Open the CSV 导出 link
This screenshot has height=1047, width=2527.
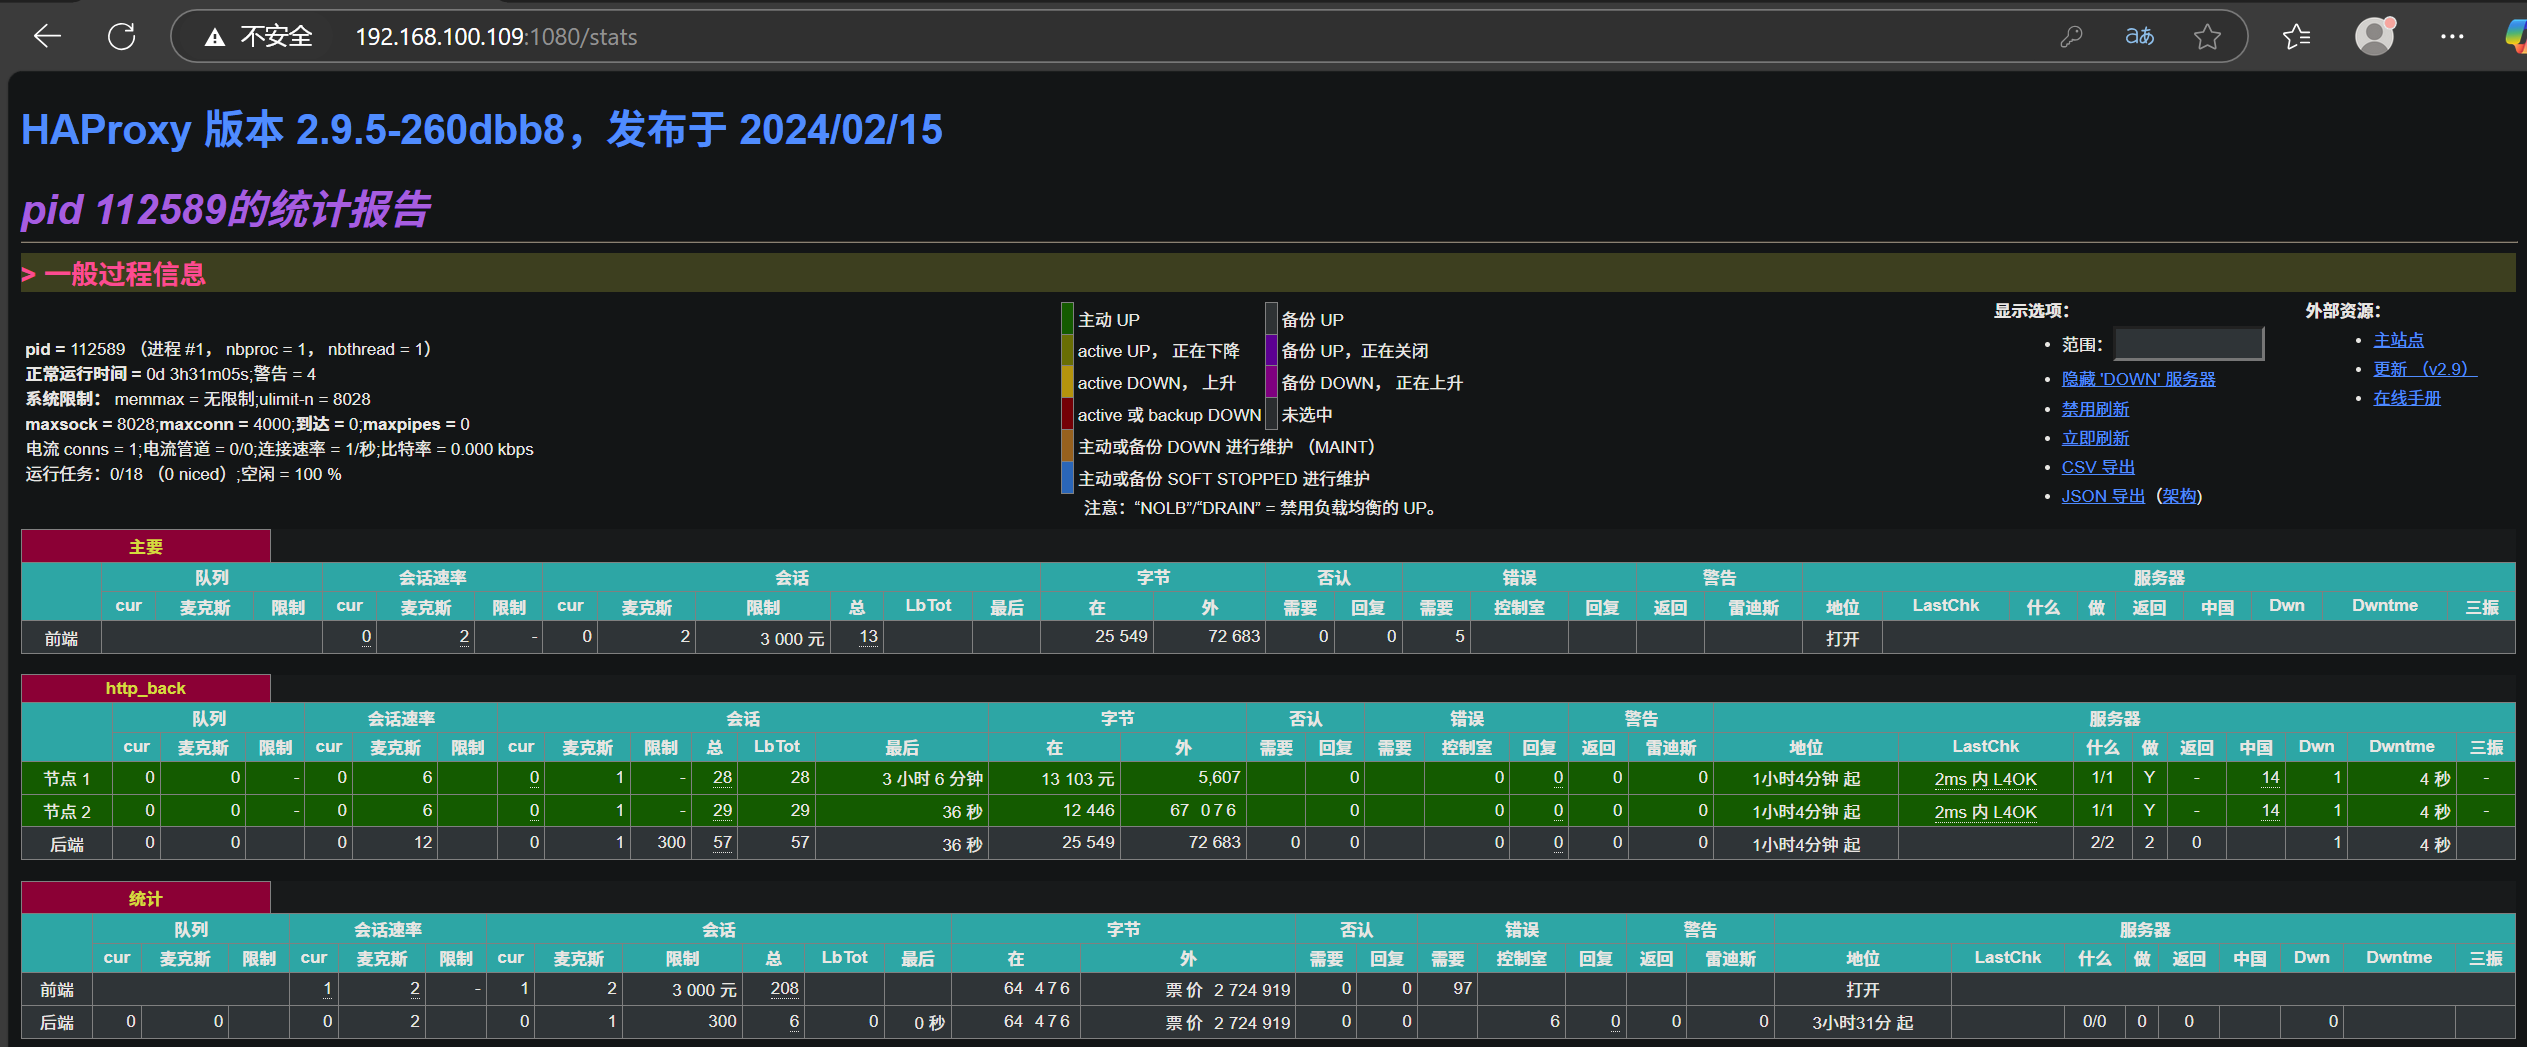[2098, 467]
